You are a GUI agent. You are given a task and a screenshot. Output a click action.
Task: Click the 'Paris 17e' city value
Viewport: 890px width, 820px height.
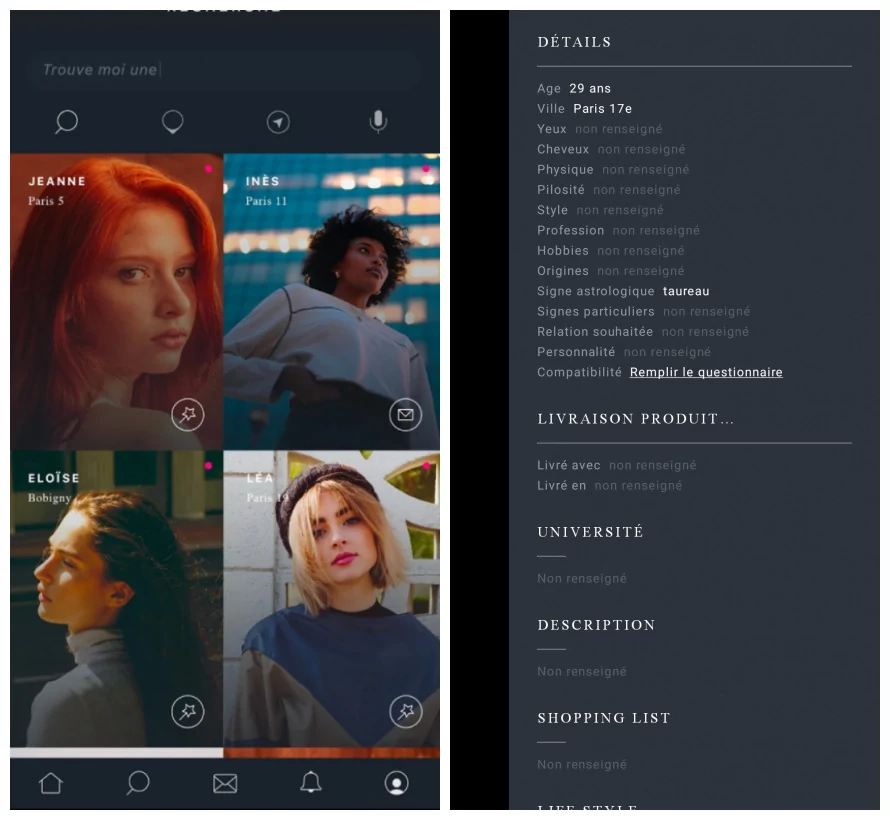[x=603, y=109]
